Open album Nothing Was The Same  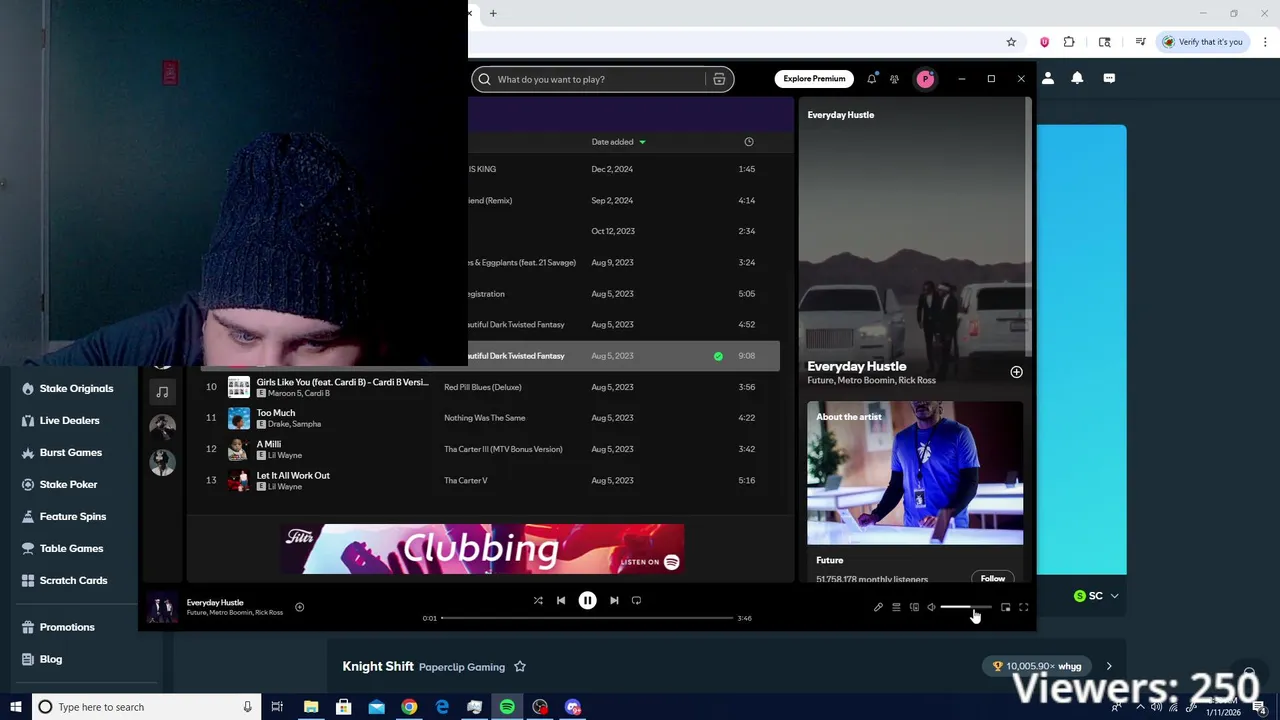485,418
